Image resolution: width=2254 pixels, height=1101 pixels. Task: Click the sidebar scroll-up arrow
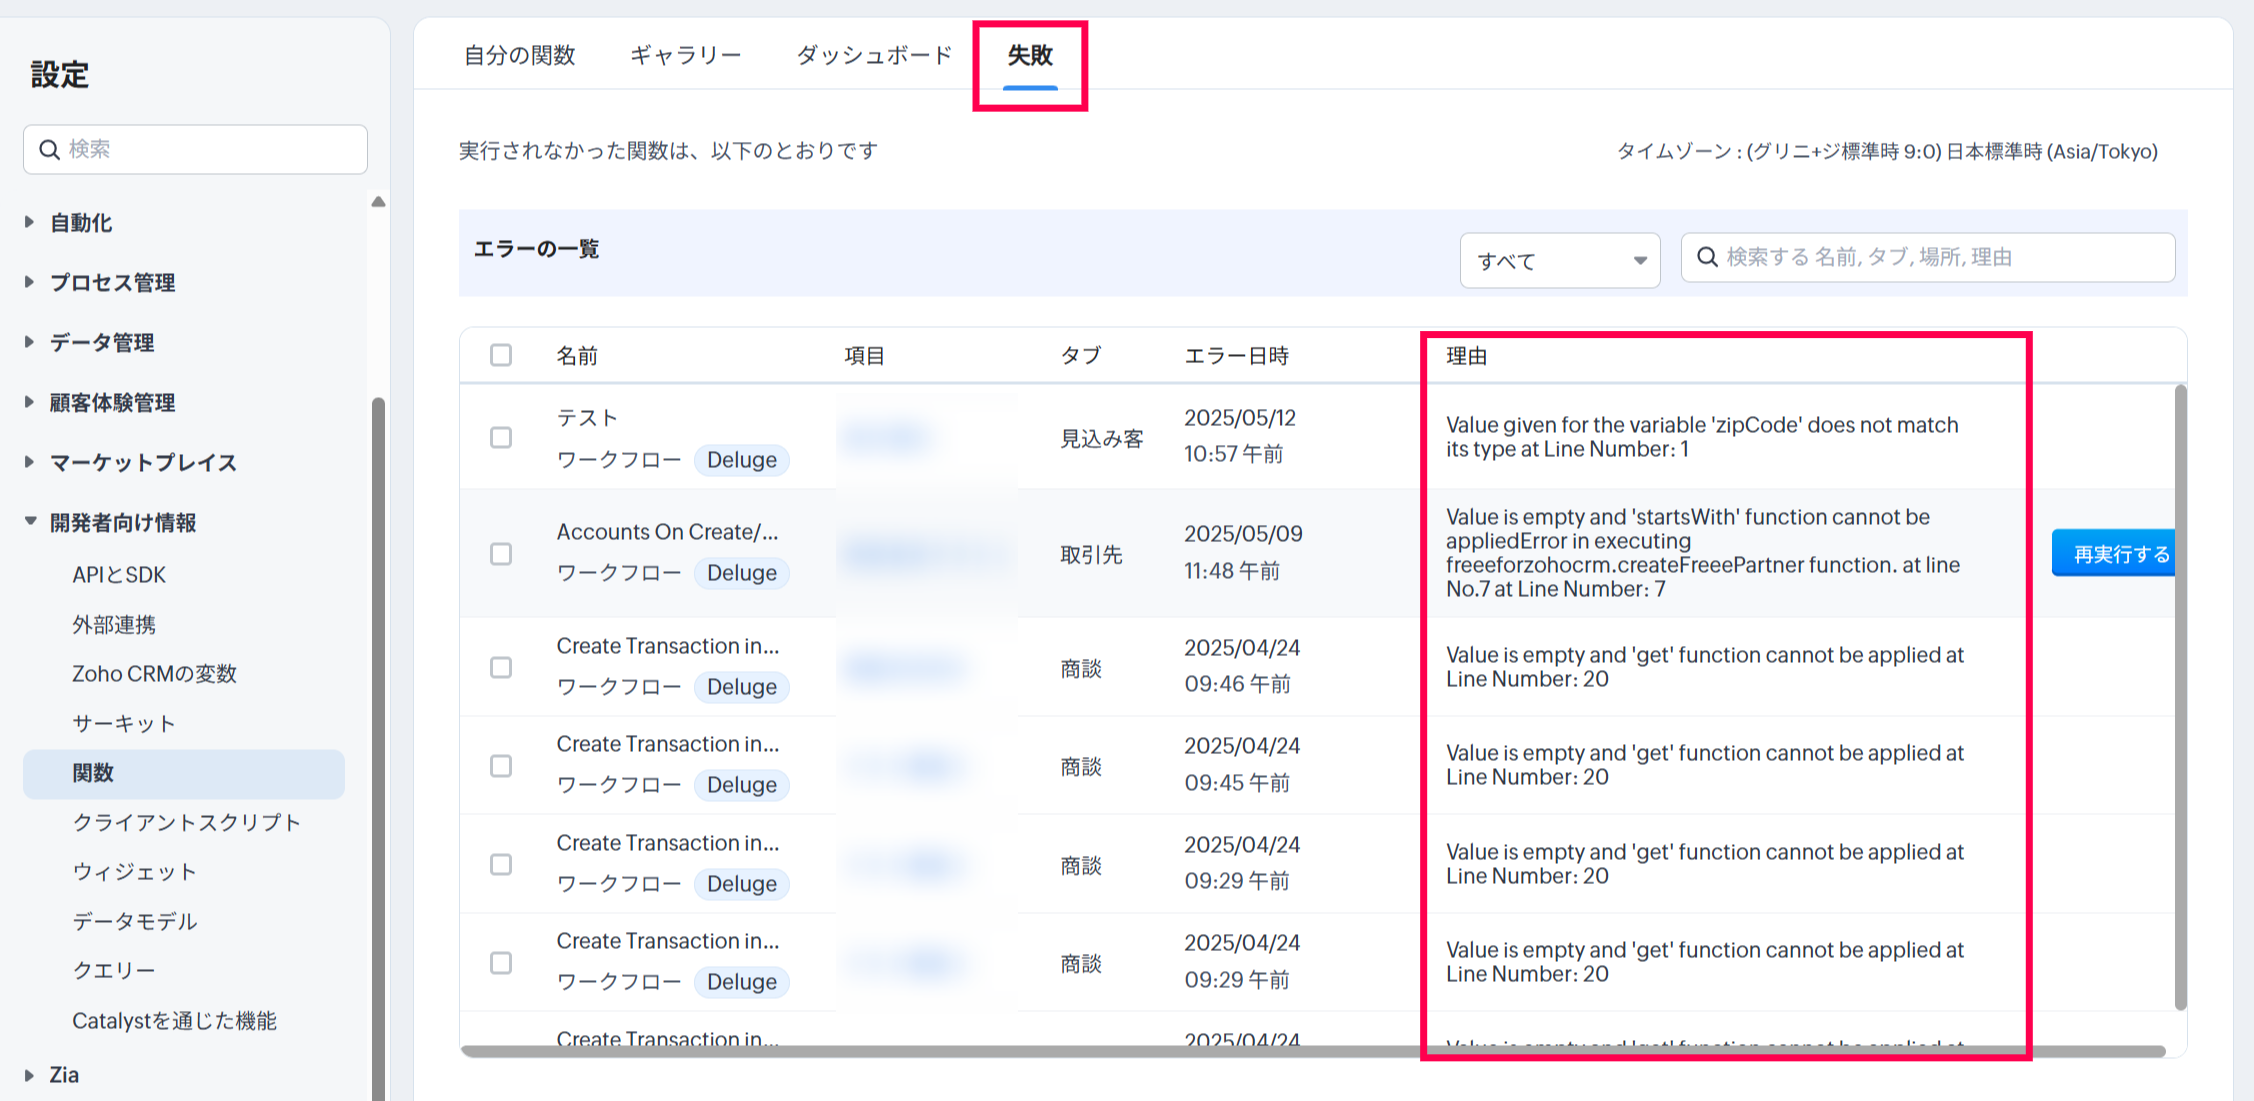pyautogui.click(x=378, y=202)
